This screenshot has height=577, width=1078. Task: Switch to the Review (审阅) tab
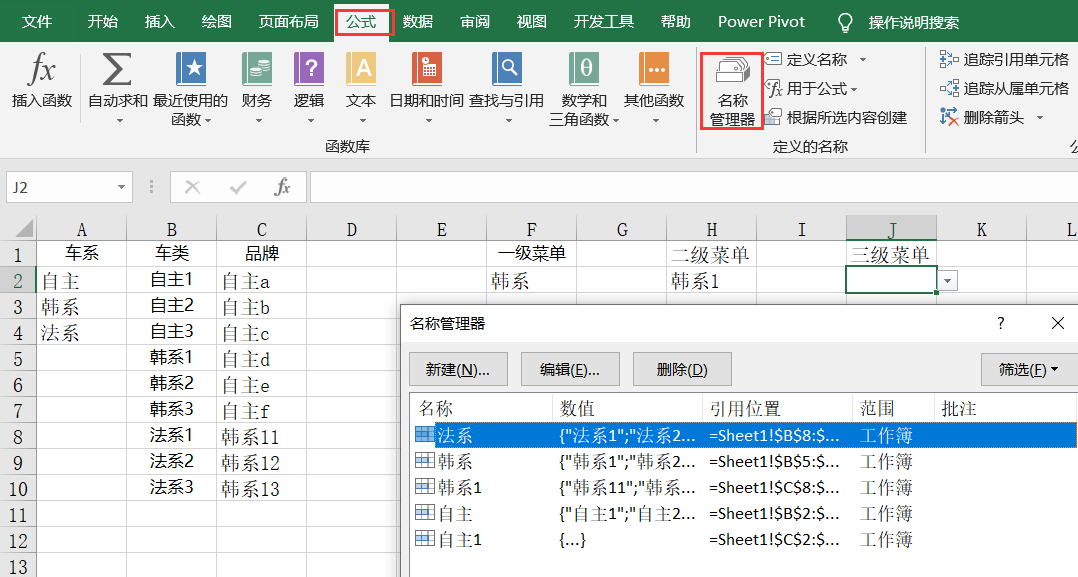[x=475, y=22]
